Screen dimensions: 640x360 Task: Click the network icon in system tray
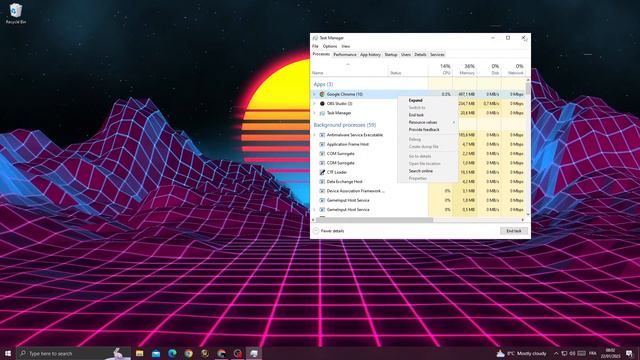pos(564,353)
